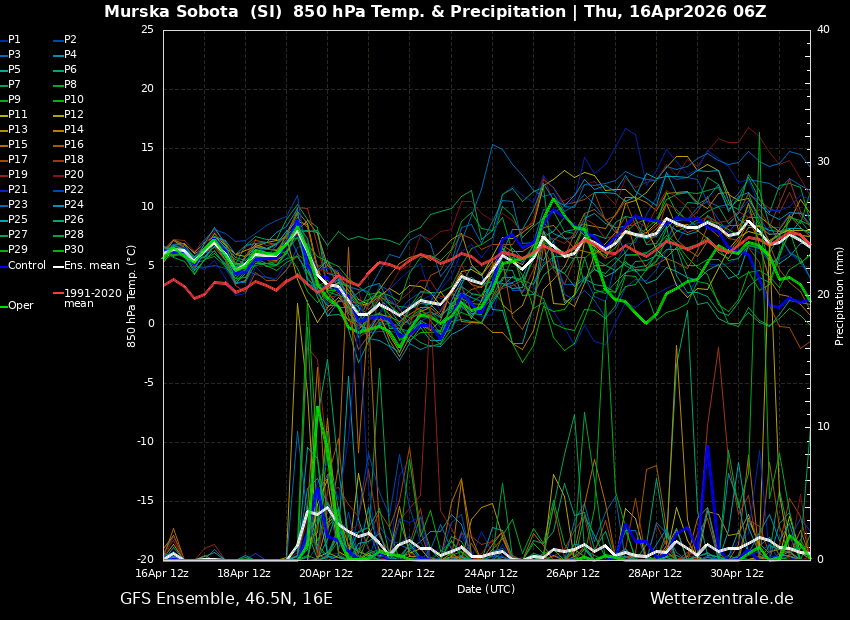Click the white Ens. mean line swatch

click(x=57, y=266)
